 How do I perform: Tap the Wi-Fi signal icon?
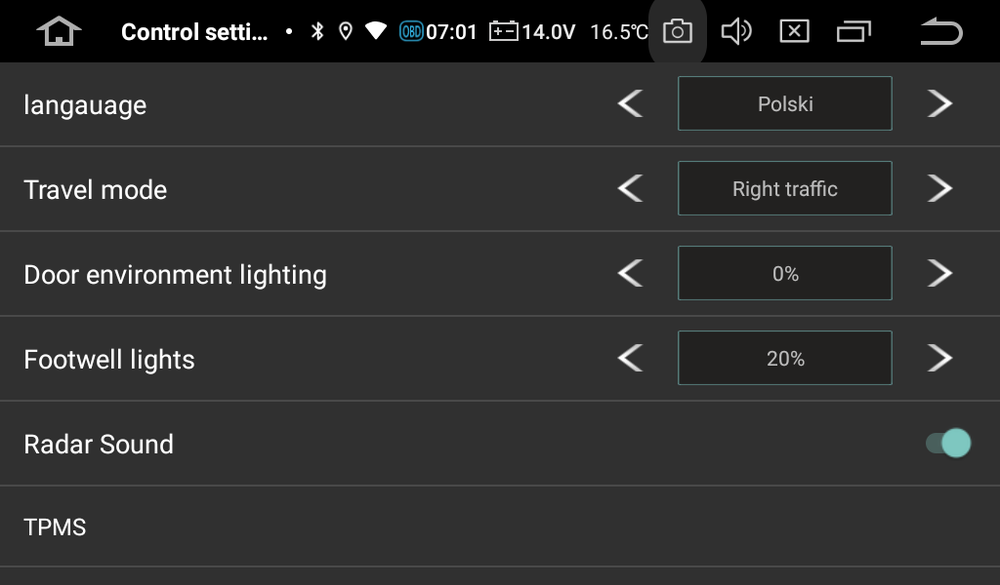pos(376,31)
